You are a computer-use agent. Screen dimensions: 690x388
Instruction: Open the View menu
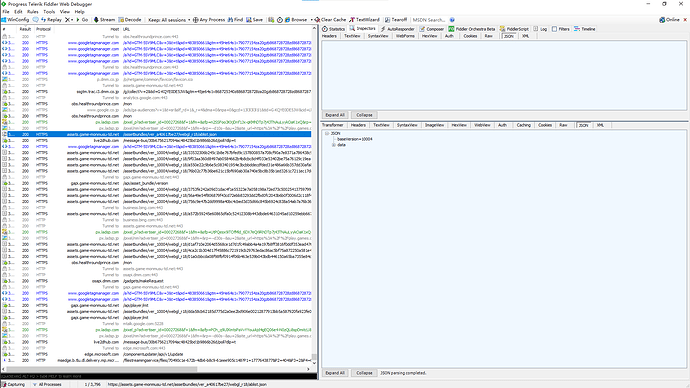(x=65, y=12)
